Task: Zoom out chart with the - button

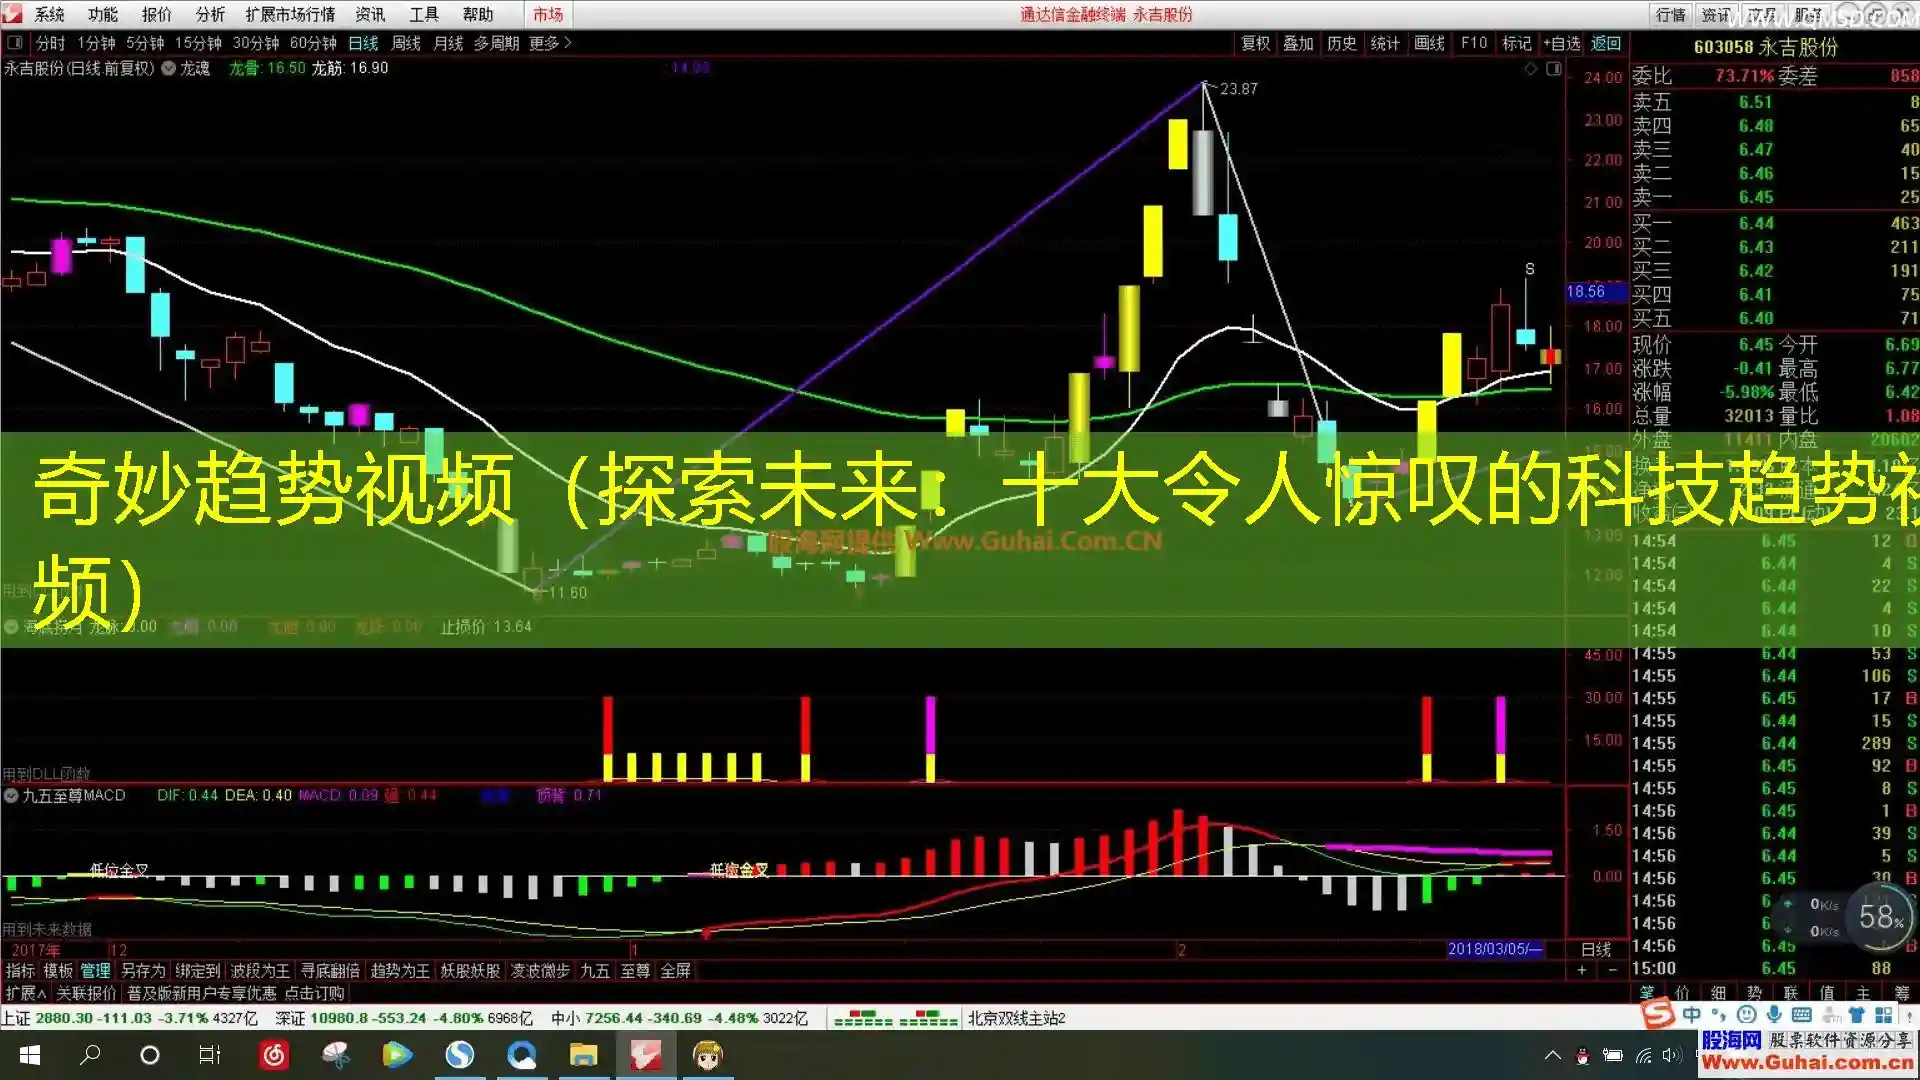Action: [1612, 970]
